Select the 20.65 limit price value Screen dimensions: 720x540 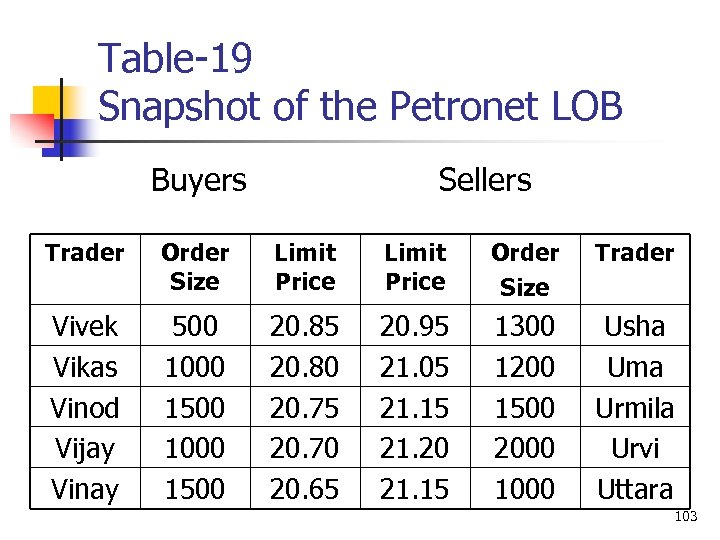pyautogui.click(x=305, y=489)
